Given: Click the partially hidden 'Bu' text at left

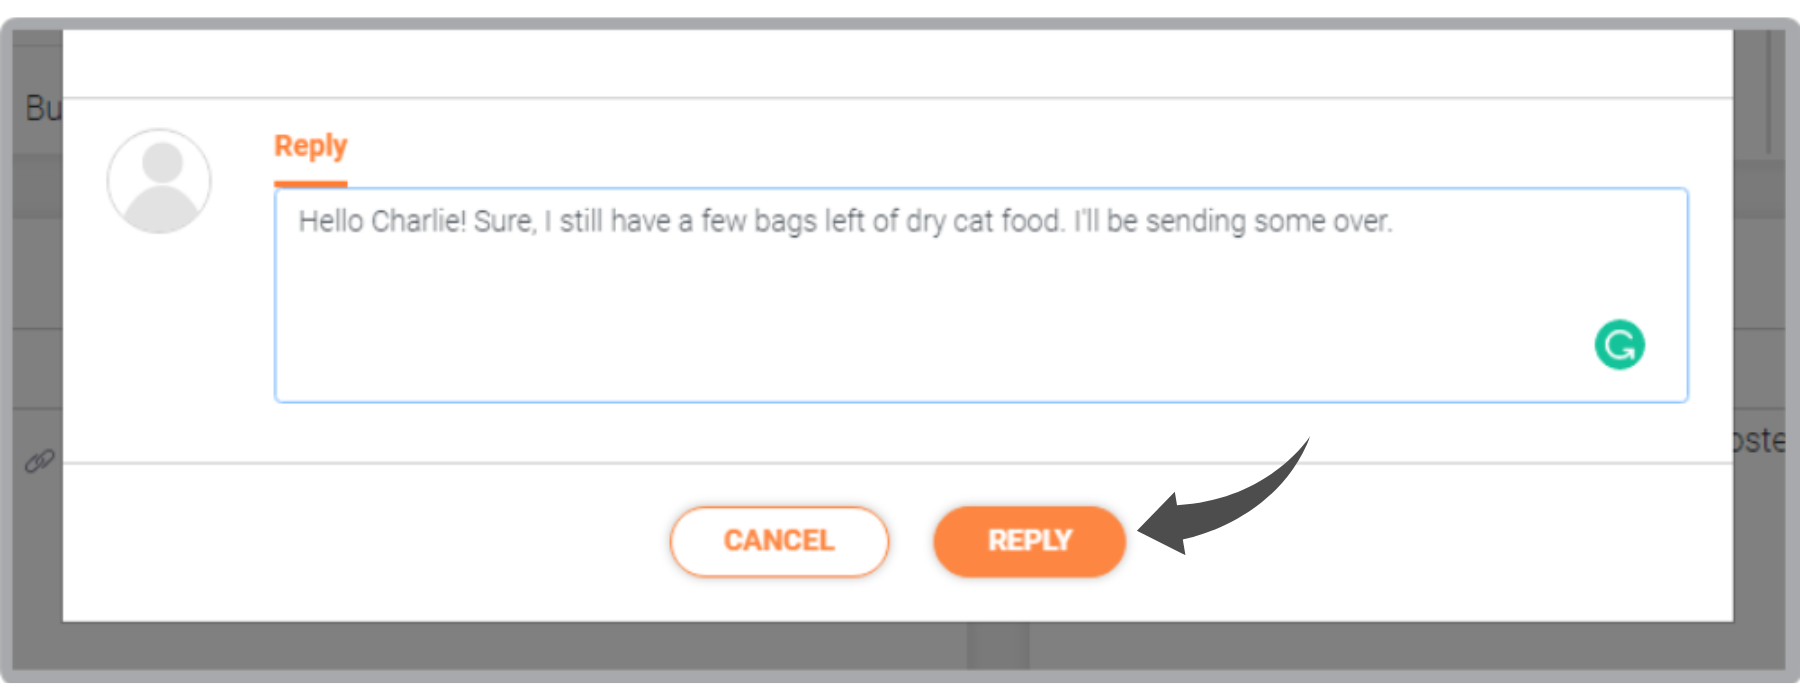Looking at the screenshot, I should (43, 108).
